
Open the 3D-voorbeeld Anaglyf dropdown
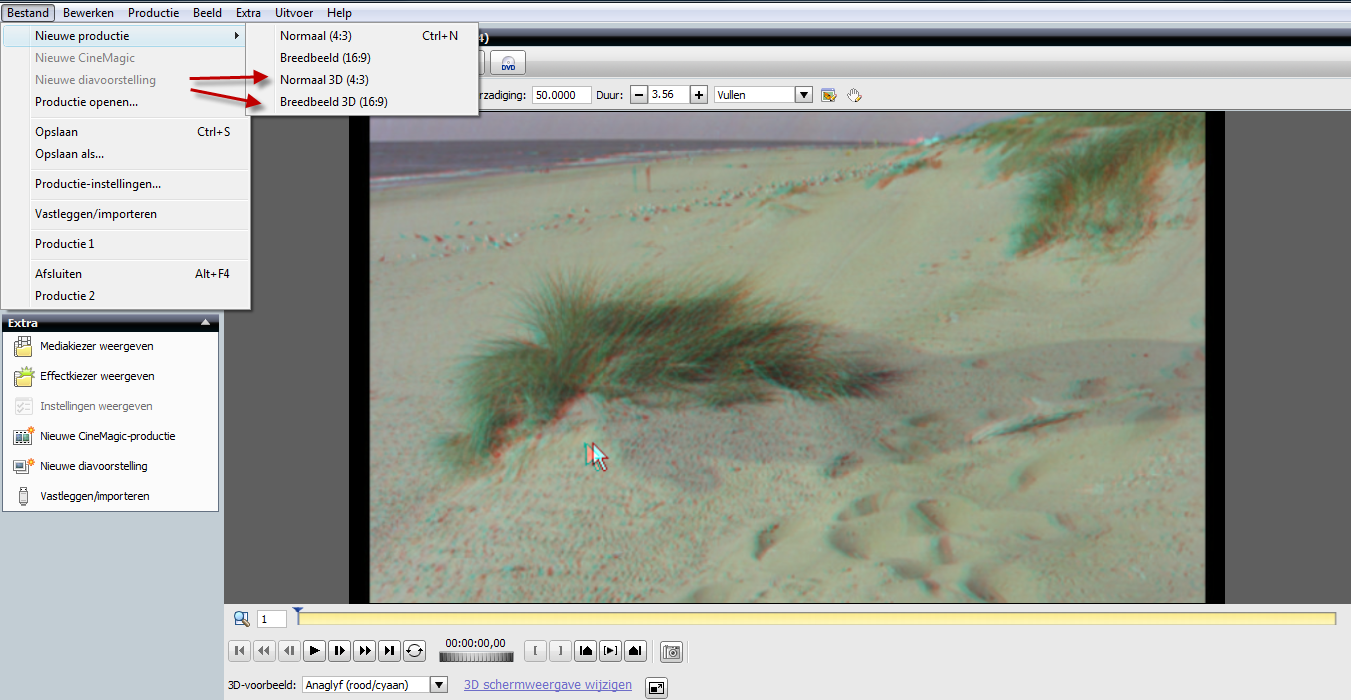coord(438,685)
